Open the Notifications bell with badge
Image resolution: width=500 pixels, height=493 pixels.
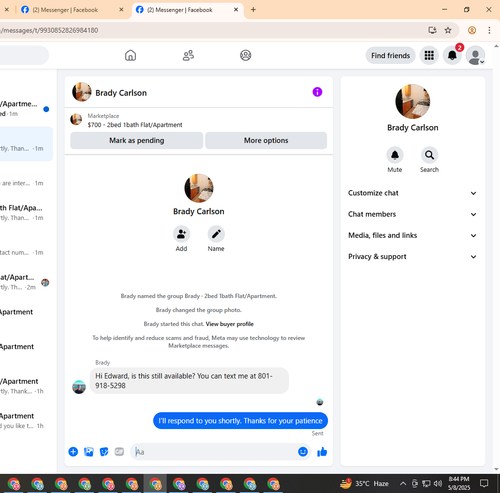point(452,55)
